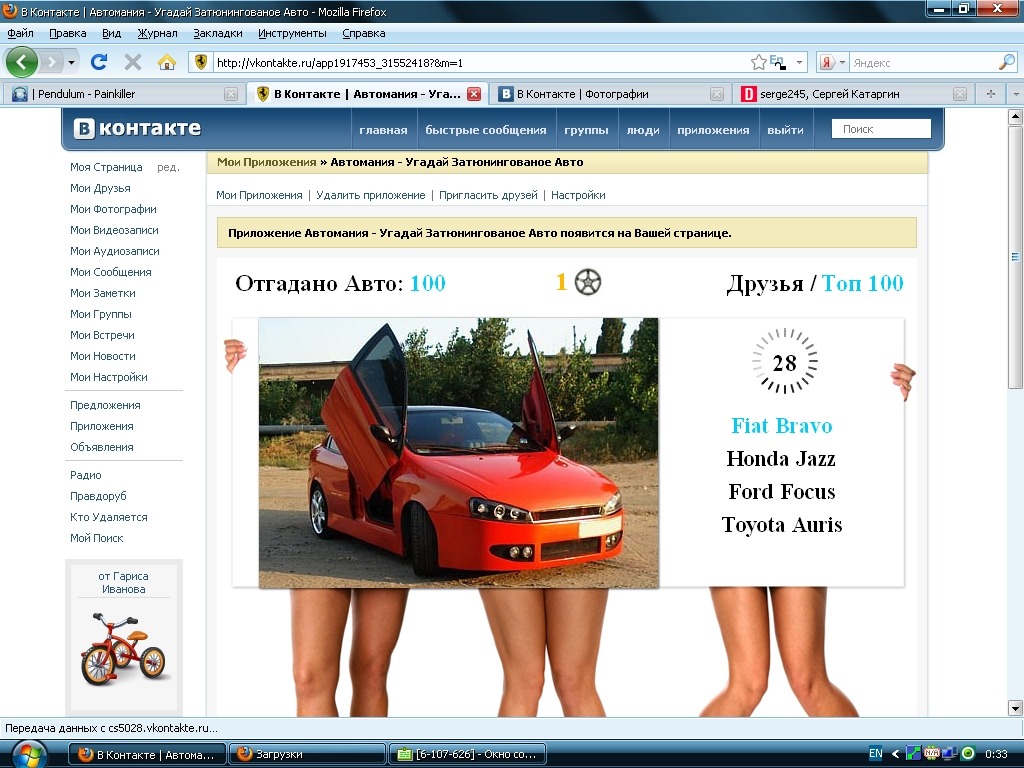
Task: Click the tricycle gift thumbnail
Action: click(123, 649)
